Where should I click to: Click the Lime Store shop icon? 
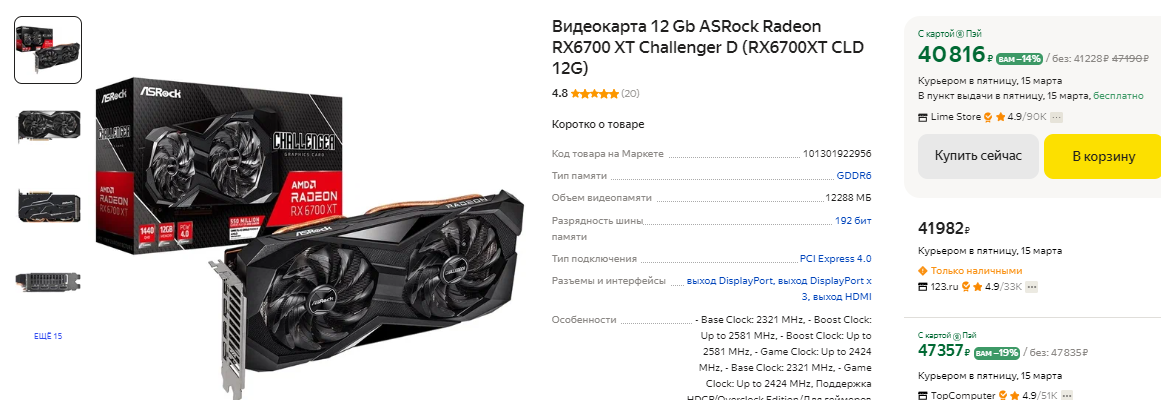pos(922,117)
